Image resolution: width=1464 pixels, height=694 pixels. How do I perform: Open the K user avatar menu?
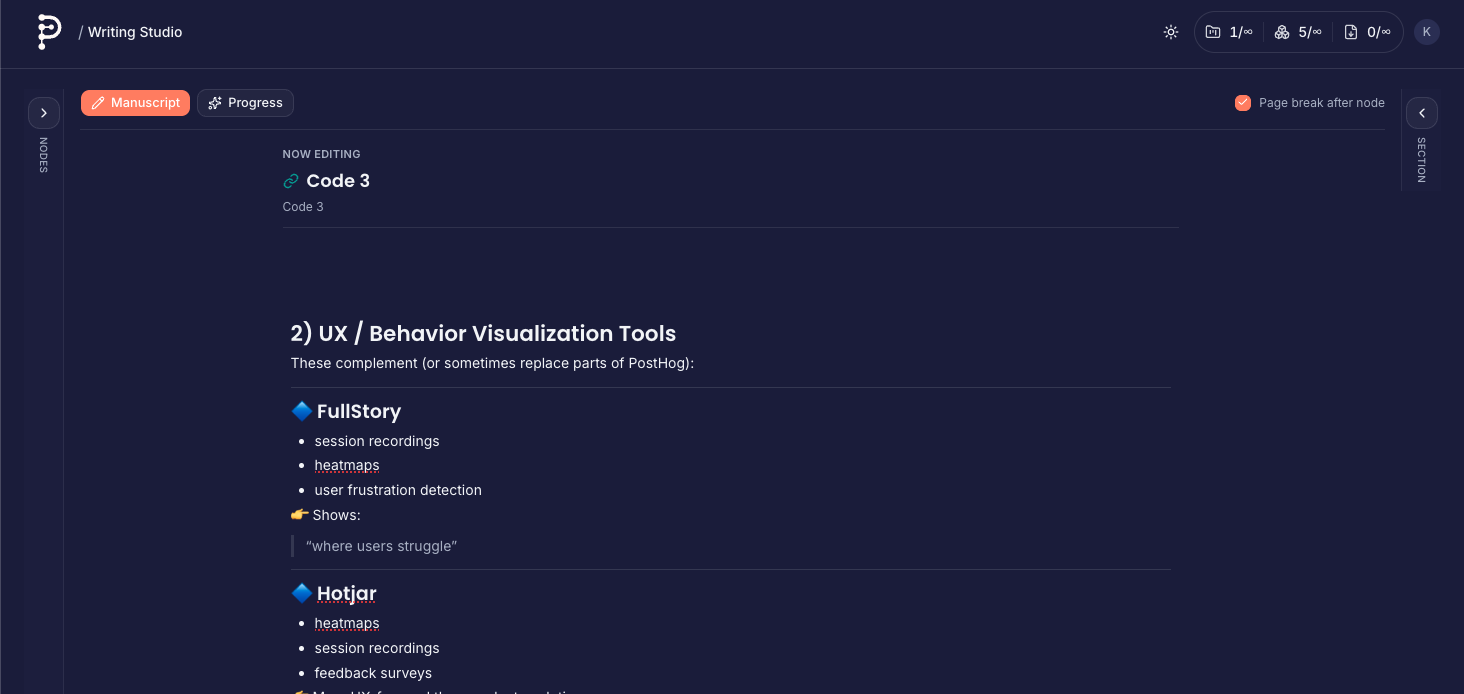[x=1427, y=32]
